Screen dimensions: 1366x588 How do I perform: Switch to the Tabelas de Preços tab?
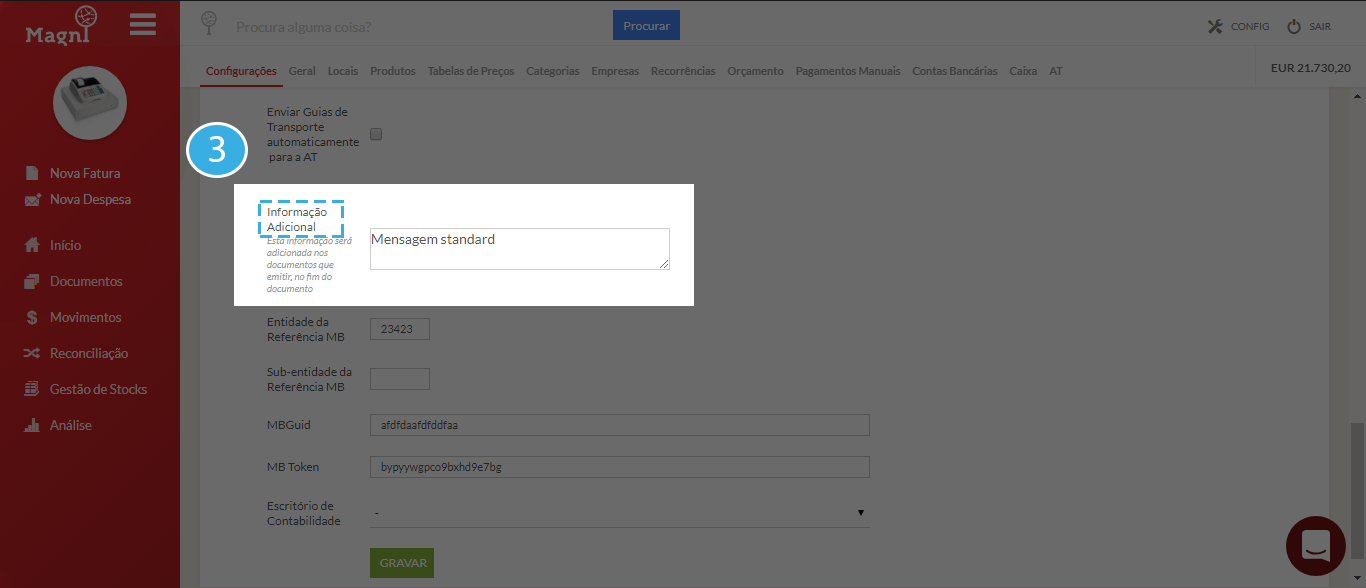point(471,71)
